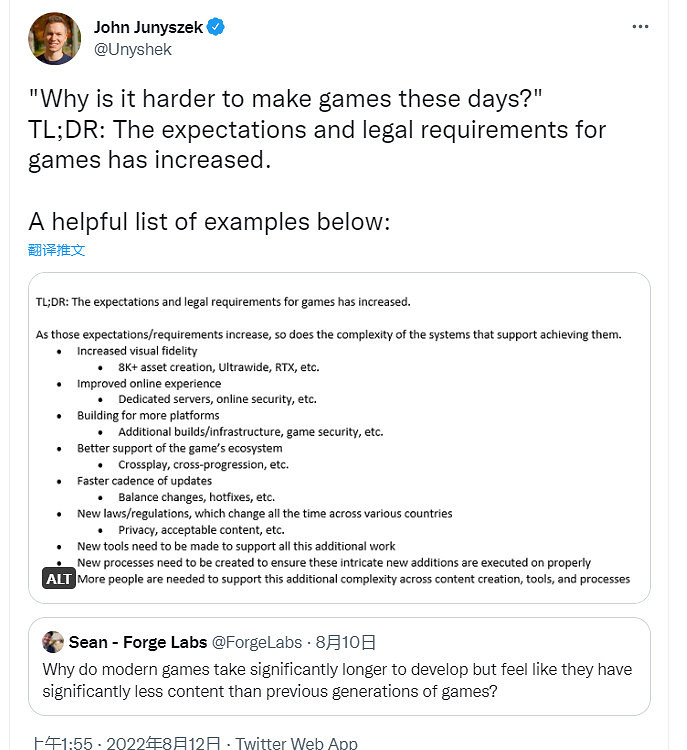Screen dimensions: 687x750
Task: Click the @ForgeLabs handle
Action: pyautogui.click(x=254, y=642)
